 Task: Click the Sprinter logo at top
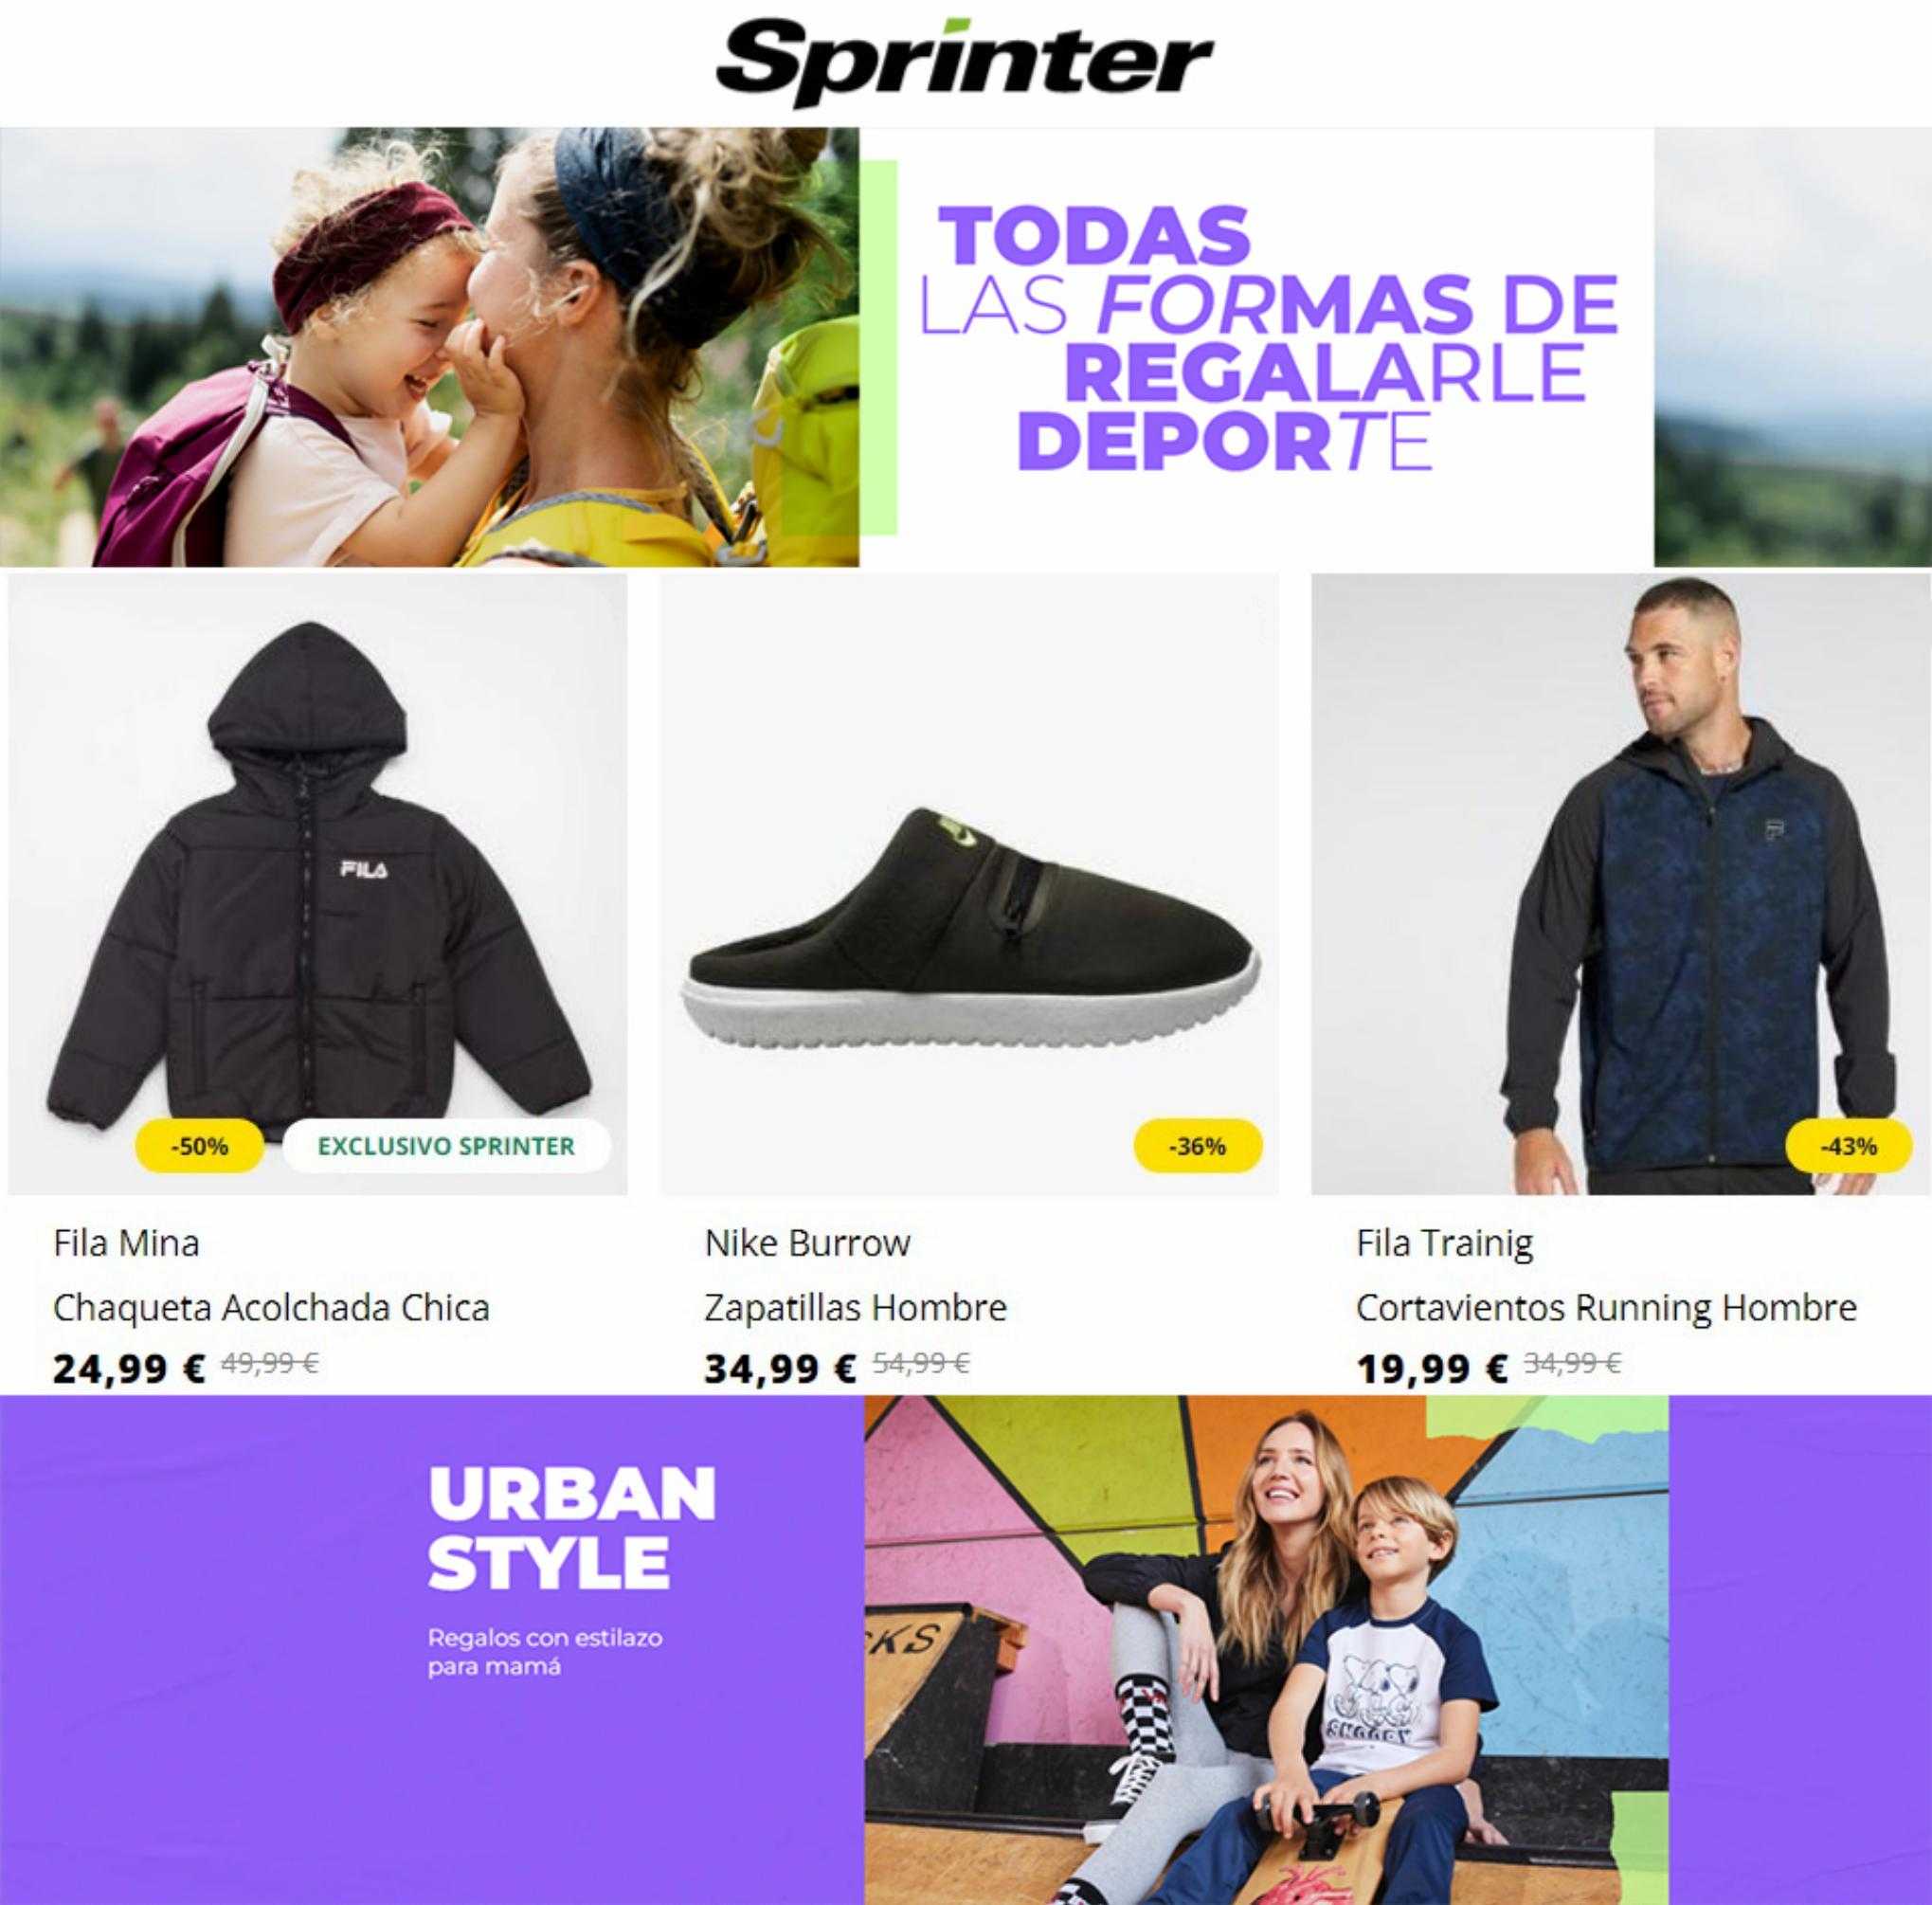(964, 58)
